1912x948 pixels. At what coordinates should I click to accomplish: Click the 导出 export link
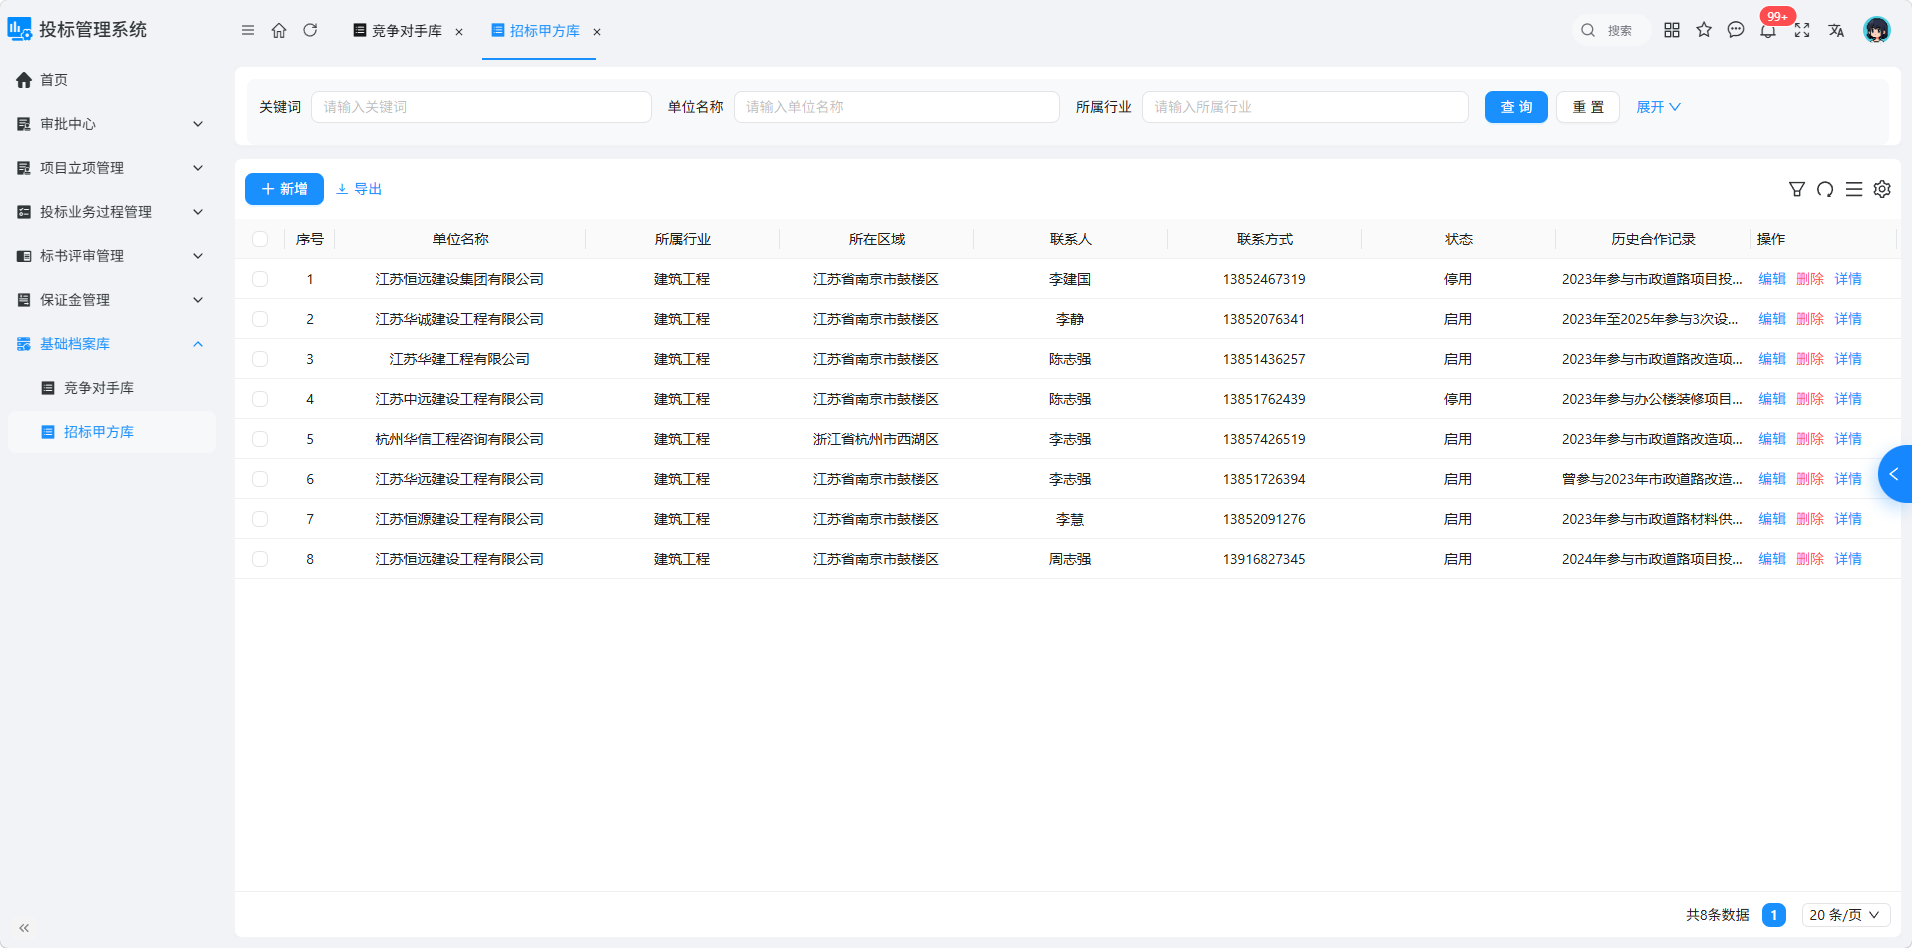pyautogui.click(x=359, y=189)
